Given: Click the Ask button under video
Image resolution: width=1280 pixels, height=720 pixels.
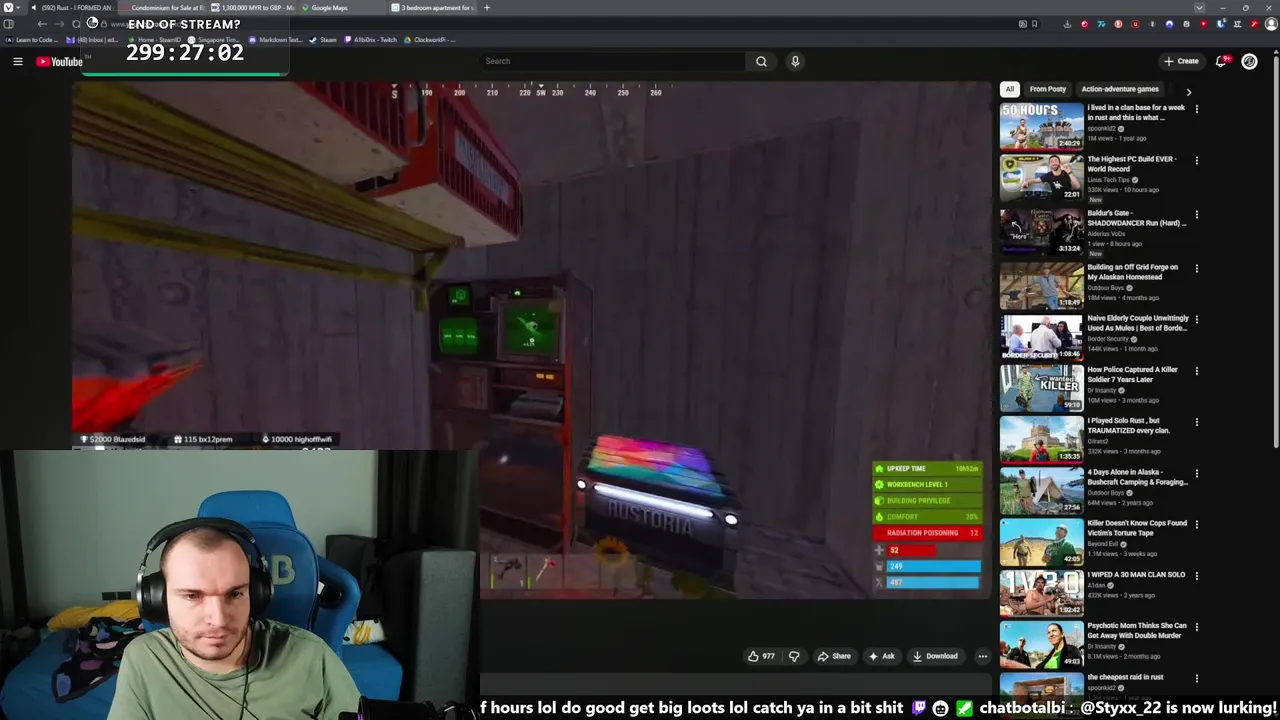Looking at the screenshot, I should [882, 656].
